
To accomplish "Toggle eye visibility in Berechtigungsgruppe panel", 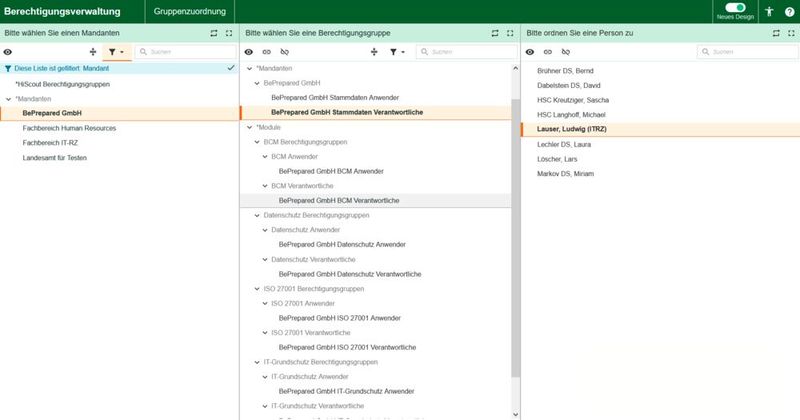I will pyautogui.click(x=248, y=52).
